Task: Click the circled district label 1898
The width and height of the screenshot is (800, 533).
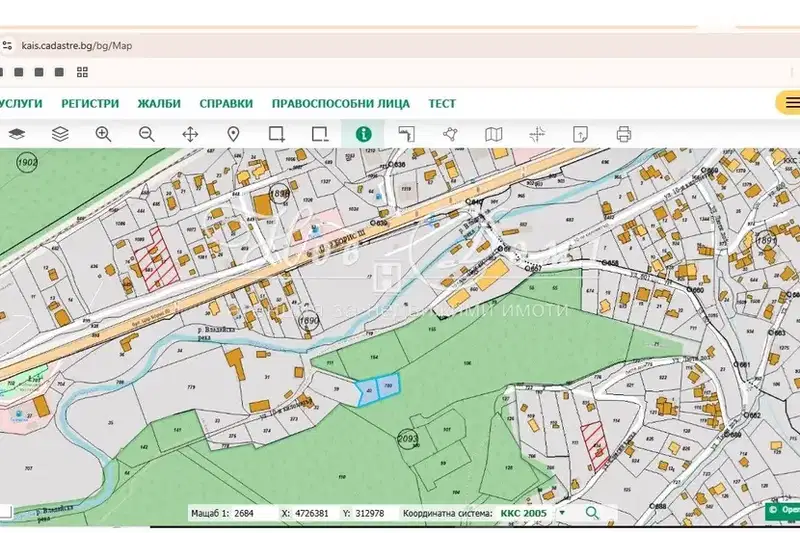Action: click(x=279, y=193)
